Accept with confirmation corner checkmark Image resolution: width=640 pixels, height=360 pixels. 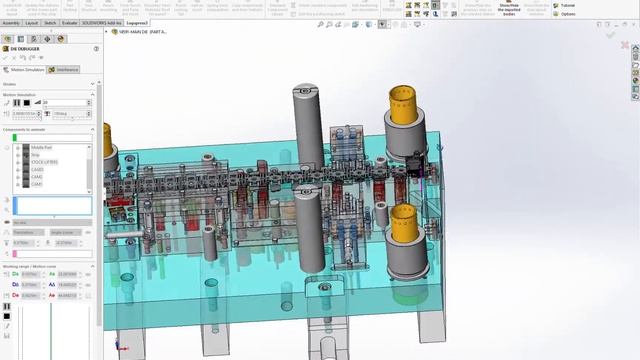[x=611, y=35]
